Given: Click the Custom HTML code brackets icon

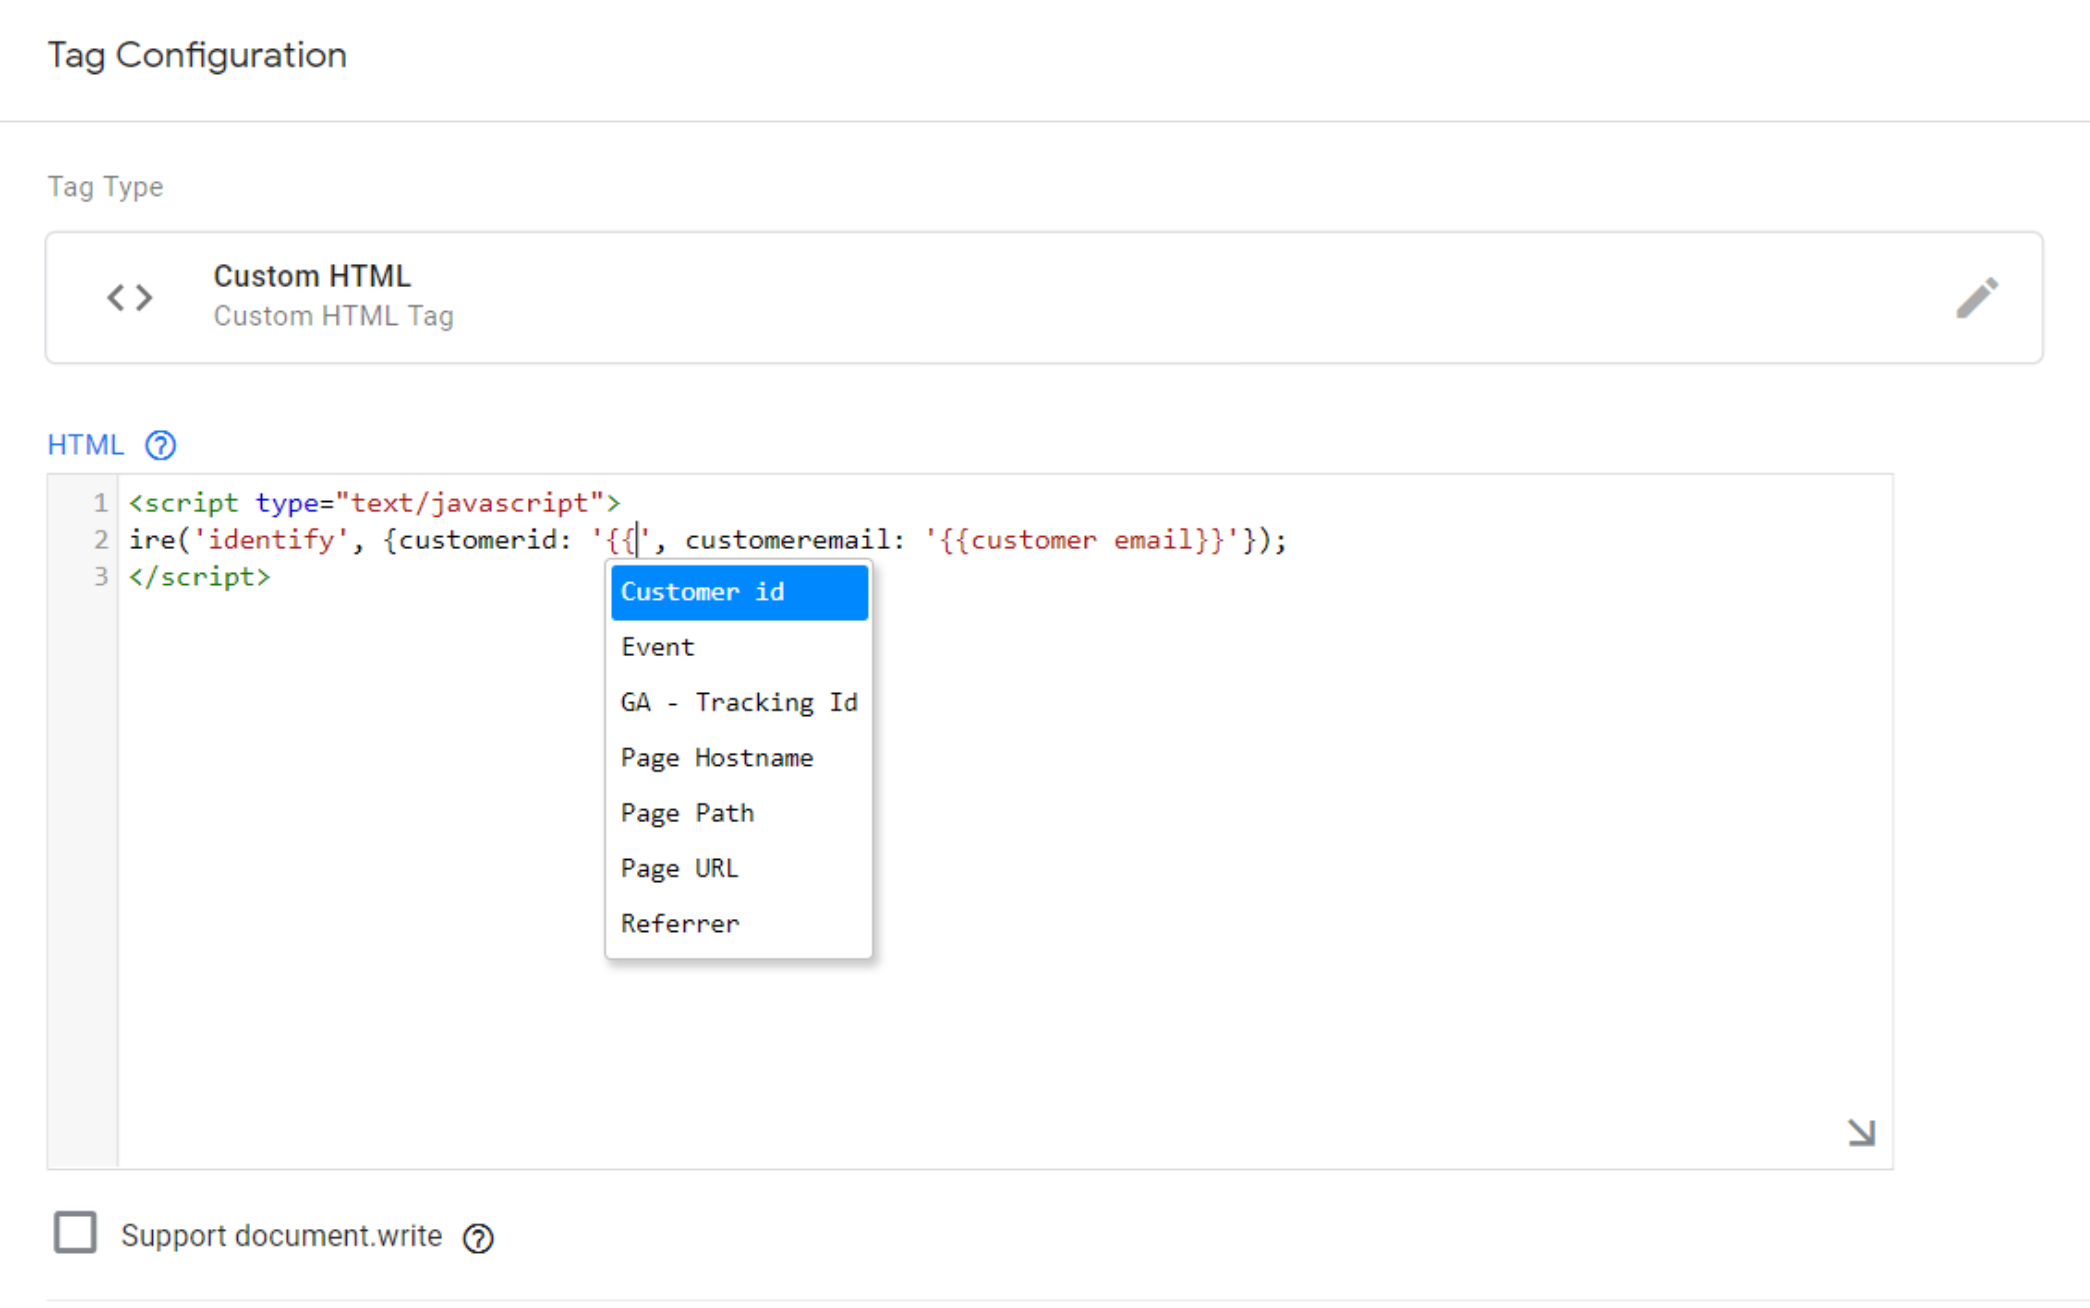Looking at the screenshot, I should click(x=130, y=297).
